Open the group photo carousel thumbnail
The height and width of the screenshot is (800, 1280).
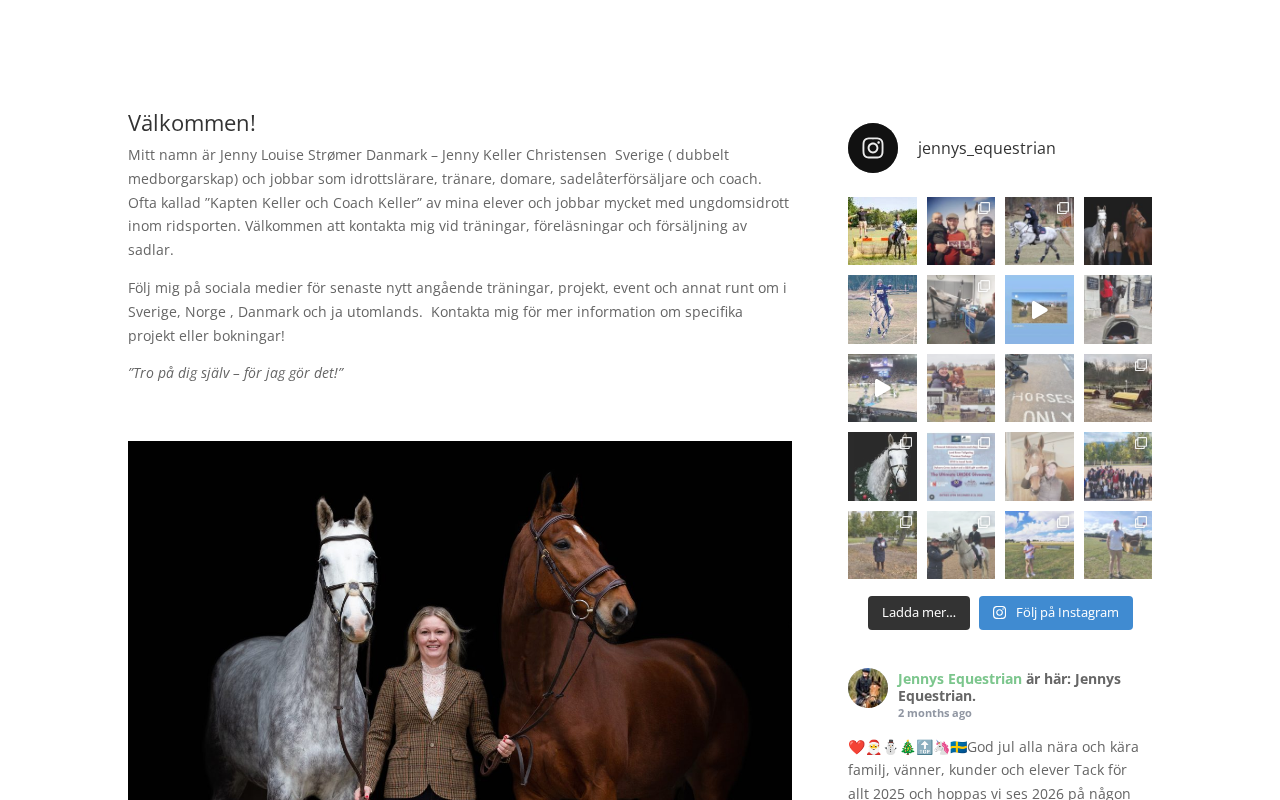coord(1118,467)
